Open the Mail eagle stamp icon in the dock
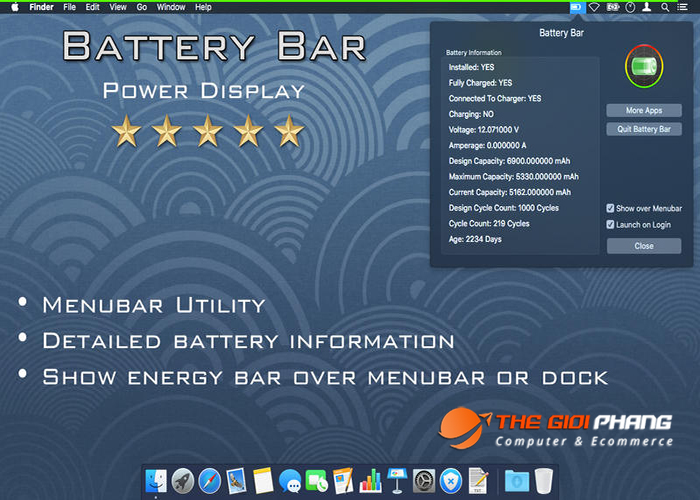 [236, 480]
